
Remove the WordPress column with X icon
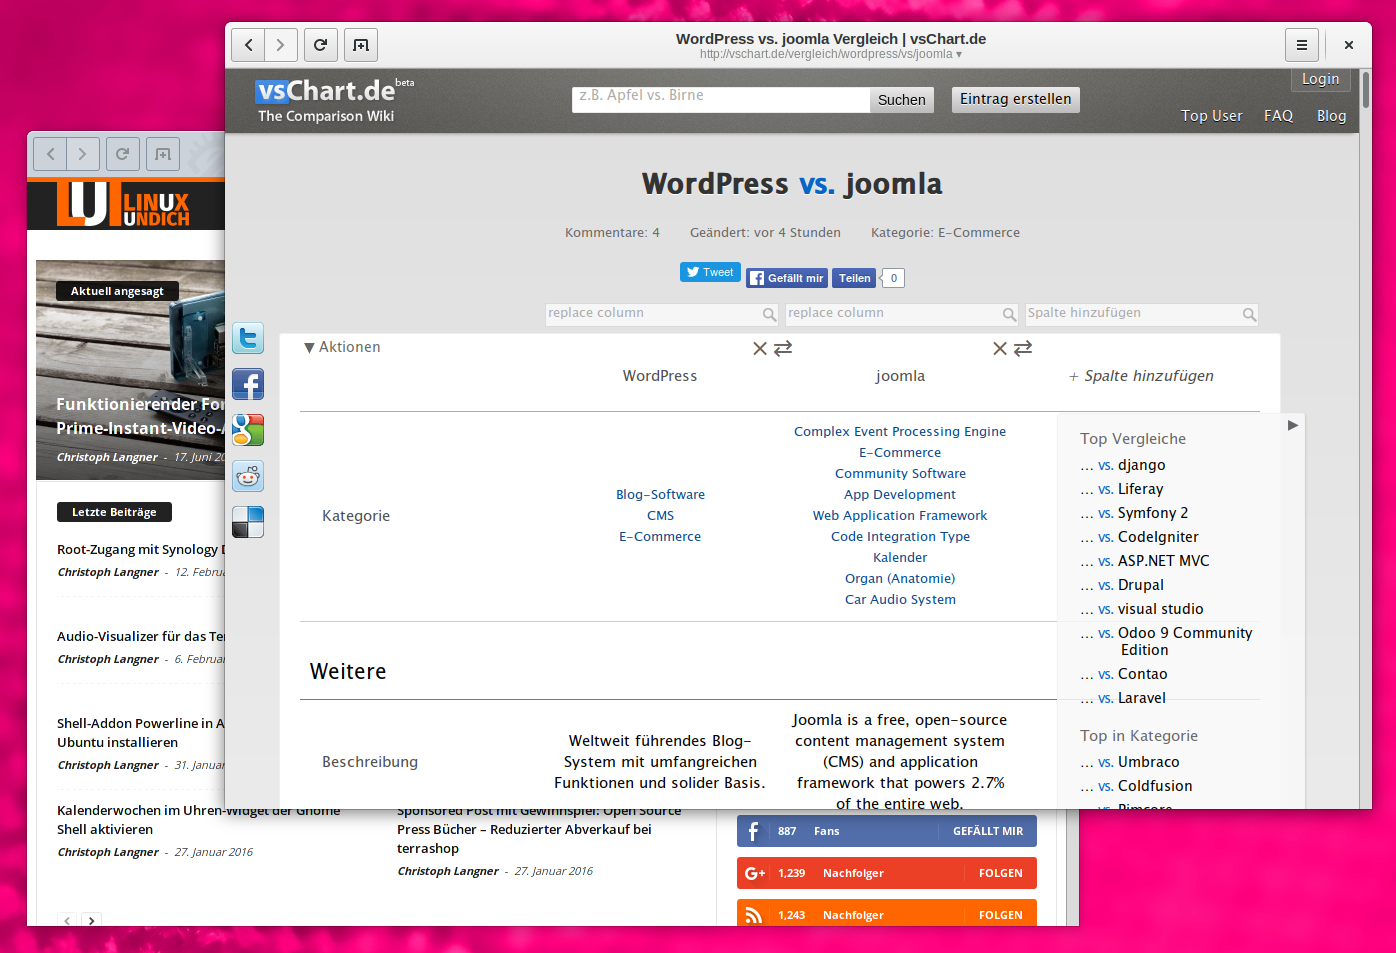pyautogui.click(x=760, y=348)
